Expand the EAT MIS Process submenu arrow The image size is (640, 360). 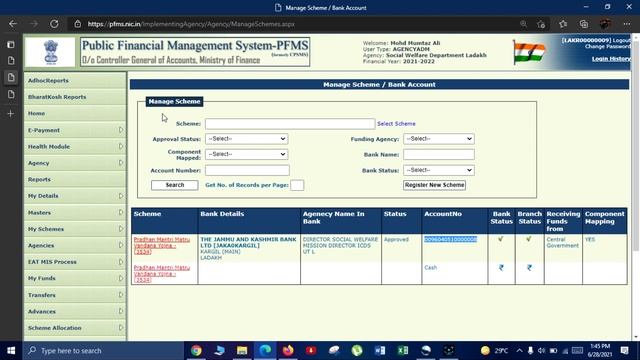point(121,262)
